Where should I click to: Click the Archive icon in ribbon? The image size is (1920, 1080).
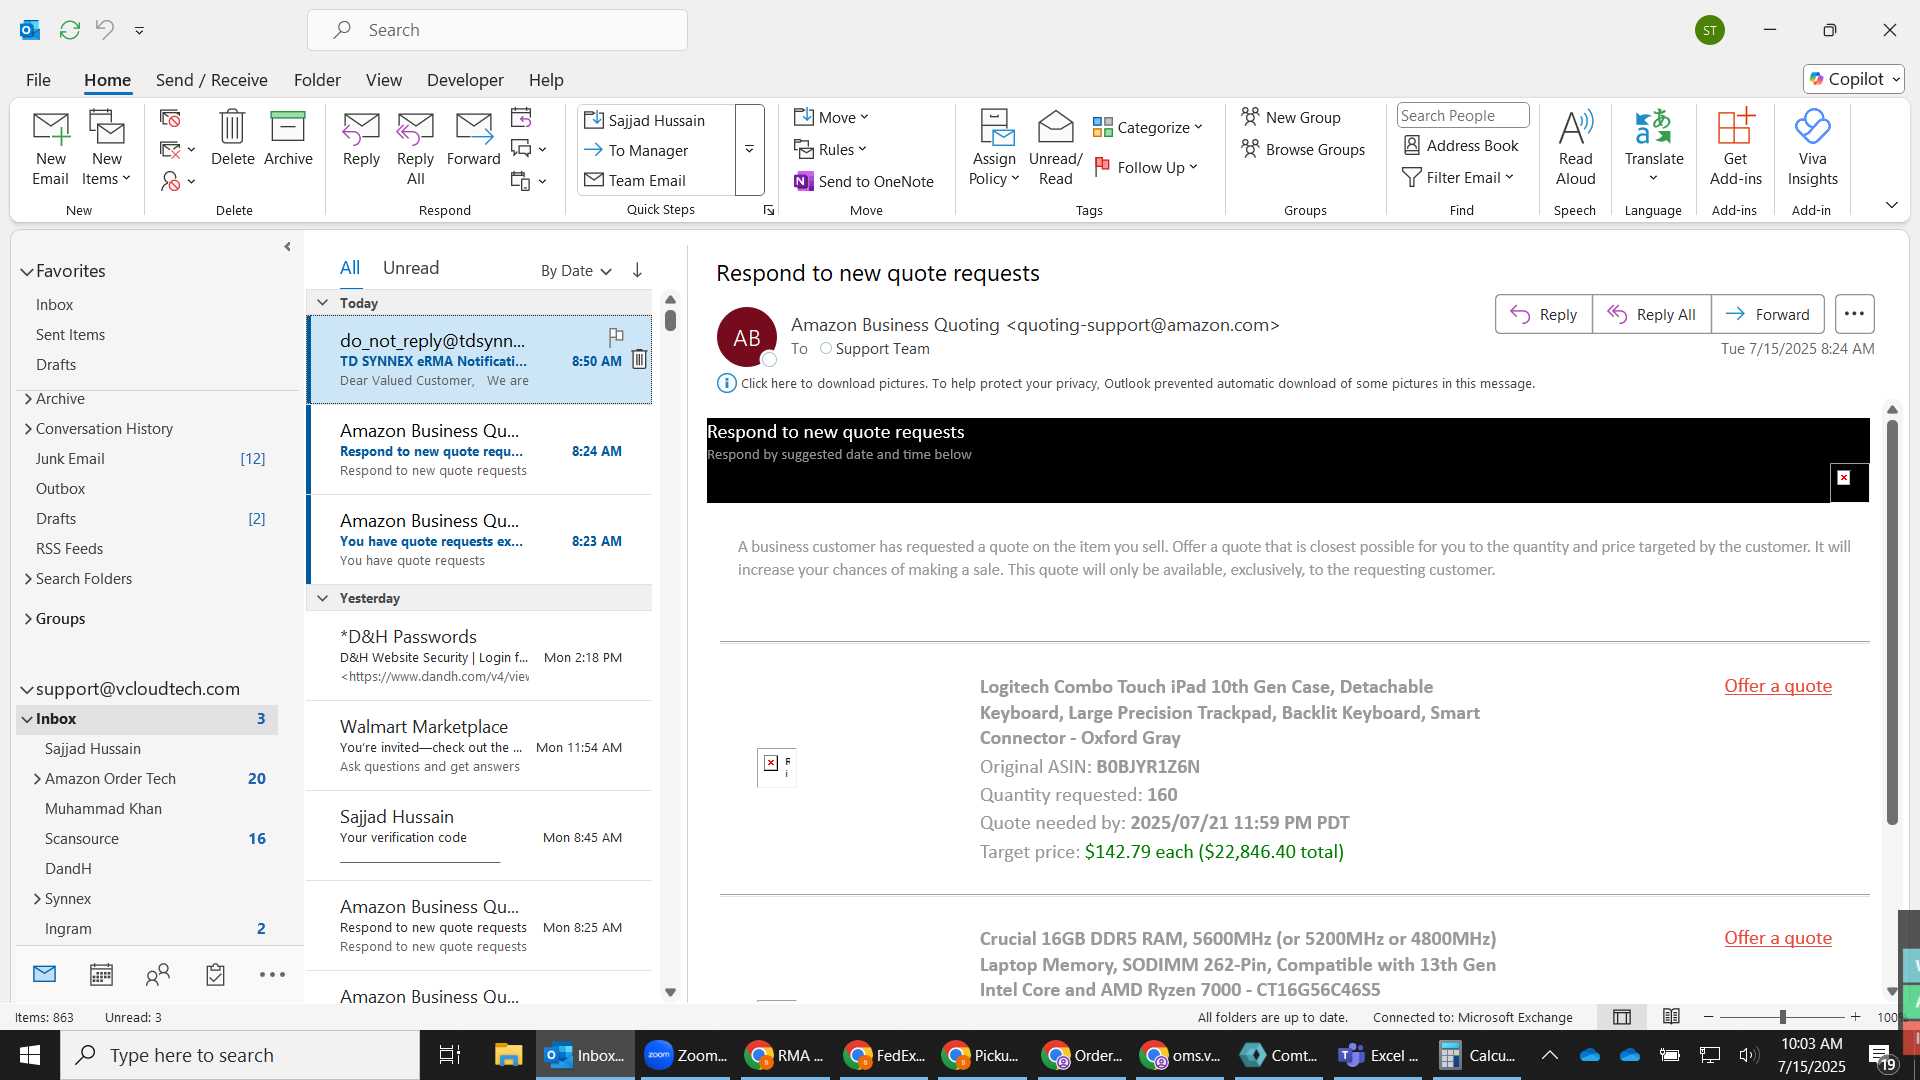coord(288,138)
